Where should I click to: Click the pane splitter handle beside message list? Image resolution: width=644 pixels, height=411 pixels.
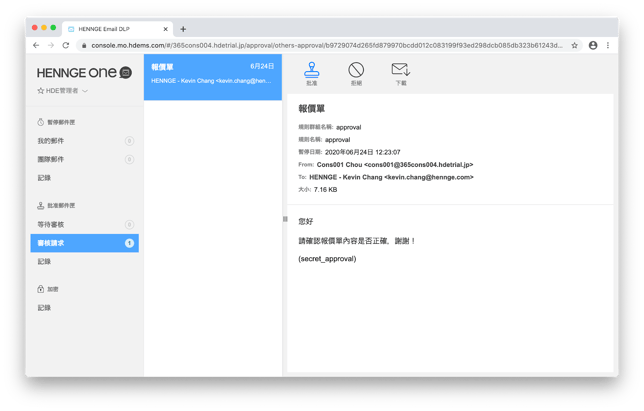285,219
